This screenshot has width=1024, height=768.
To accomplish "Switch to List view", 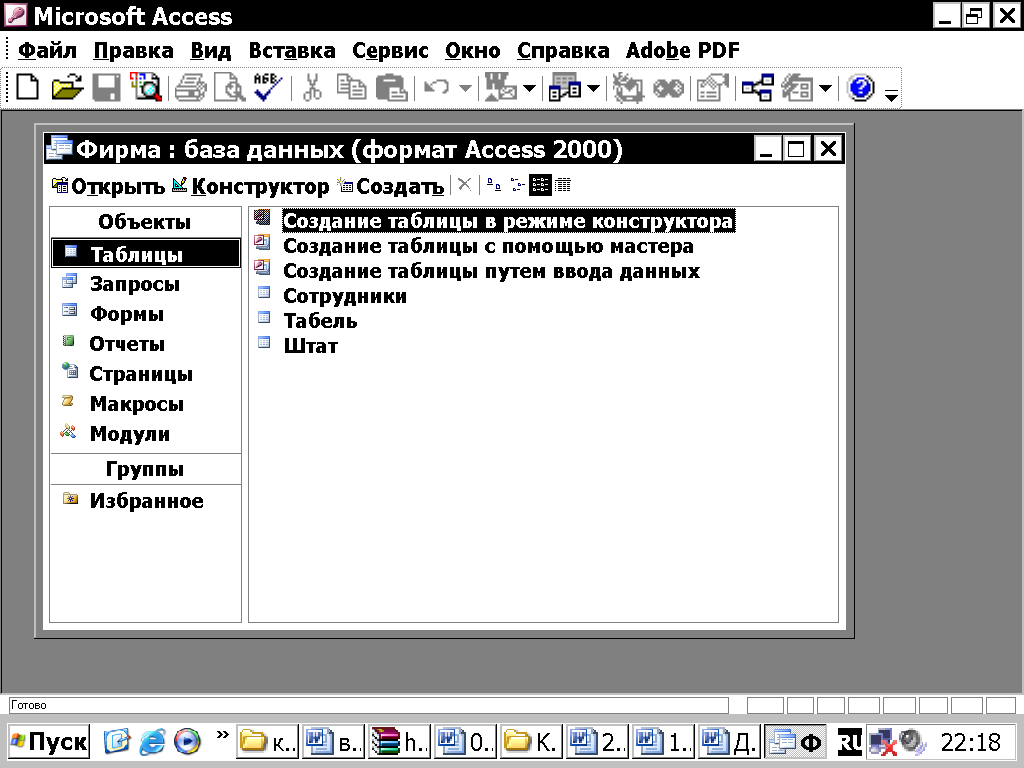I will click(540, 185).
